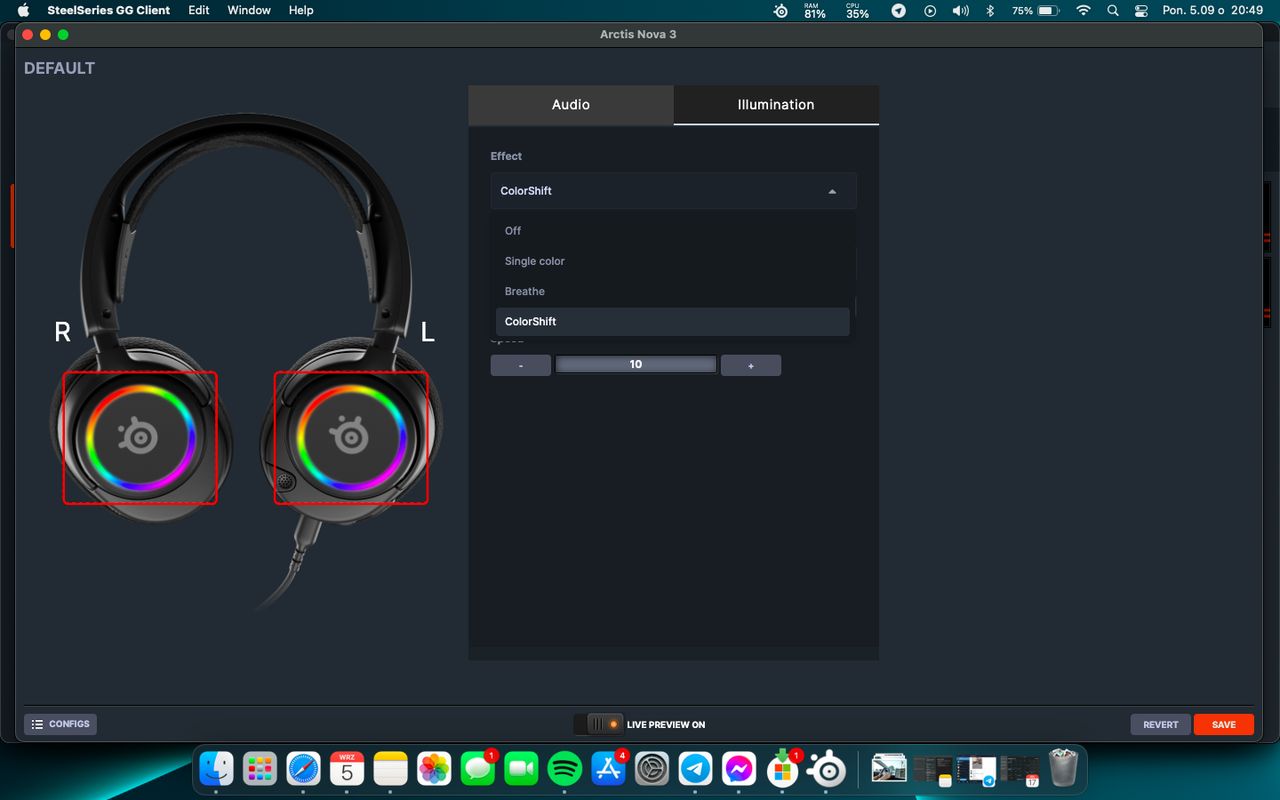Click the Revert button
Image resolution: width=1280 pixels, height=800 pixels.
pyautogui.click(x=1161, y=724)
